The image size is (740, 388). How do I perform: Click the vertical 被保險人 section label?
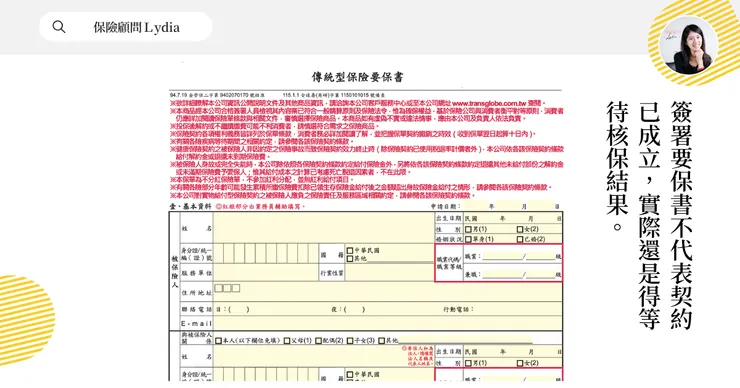tap(175, 271)
